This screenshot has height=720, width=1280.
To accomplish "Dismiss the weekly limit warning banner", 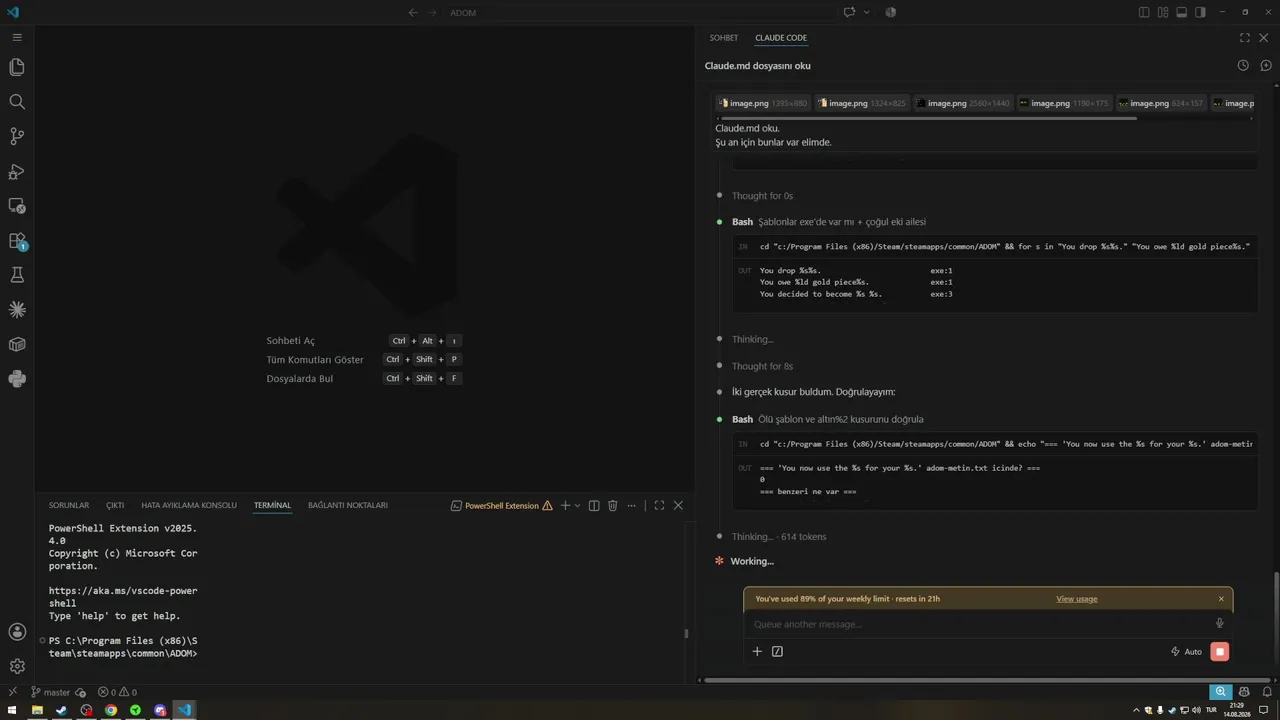I will click(x=1221, y=599).
